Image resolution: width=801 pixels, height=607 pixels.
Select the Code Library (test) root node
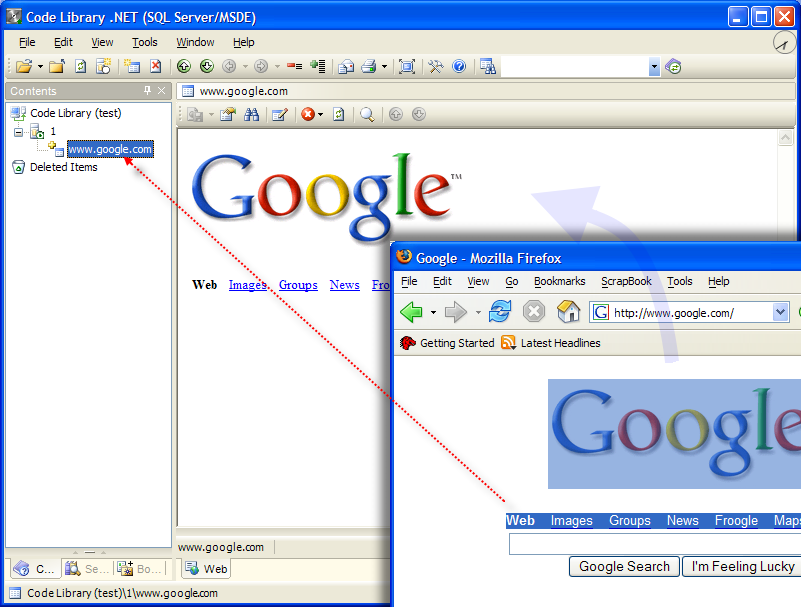point(76,113)
